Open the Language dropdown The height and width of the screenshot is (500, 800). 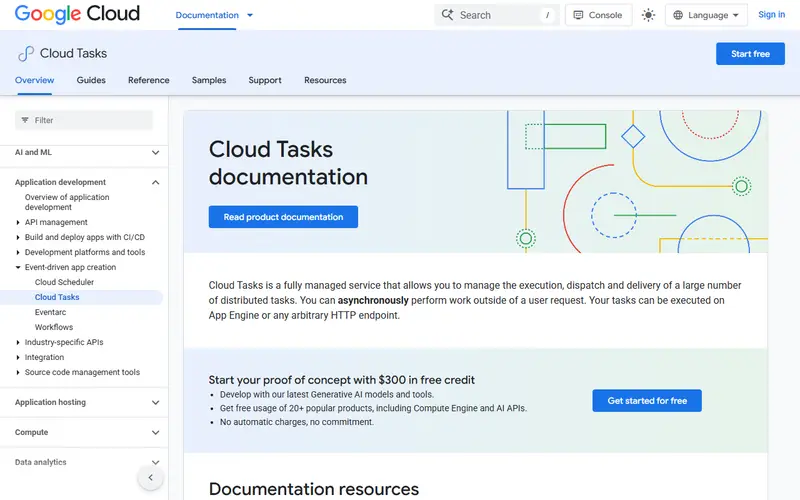click(706, 15)
